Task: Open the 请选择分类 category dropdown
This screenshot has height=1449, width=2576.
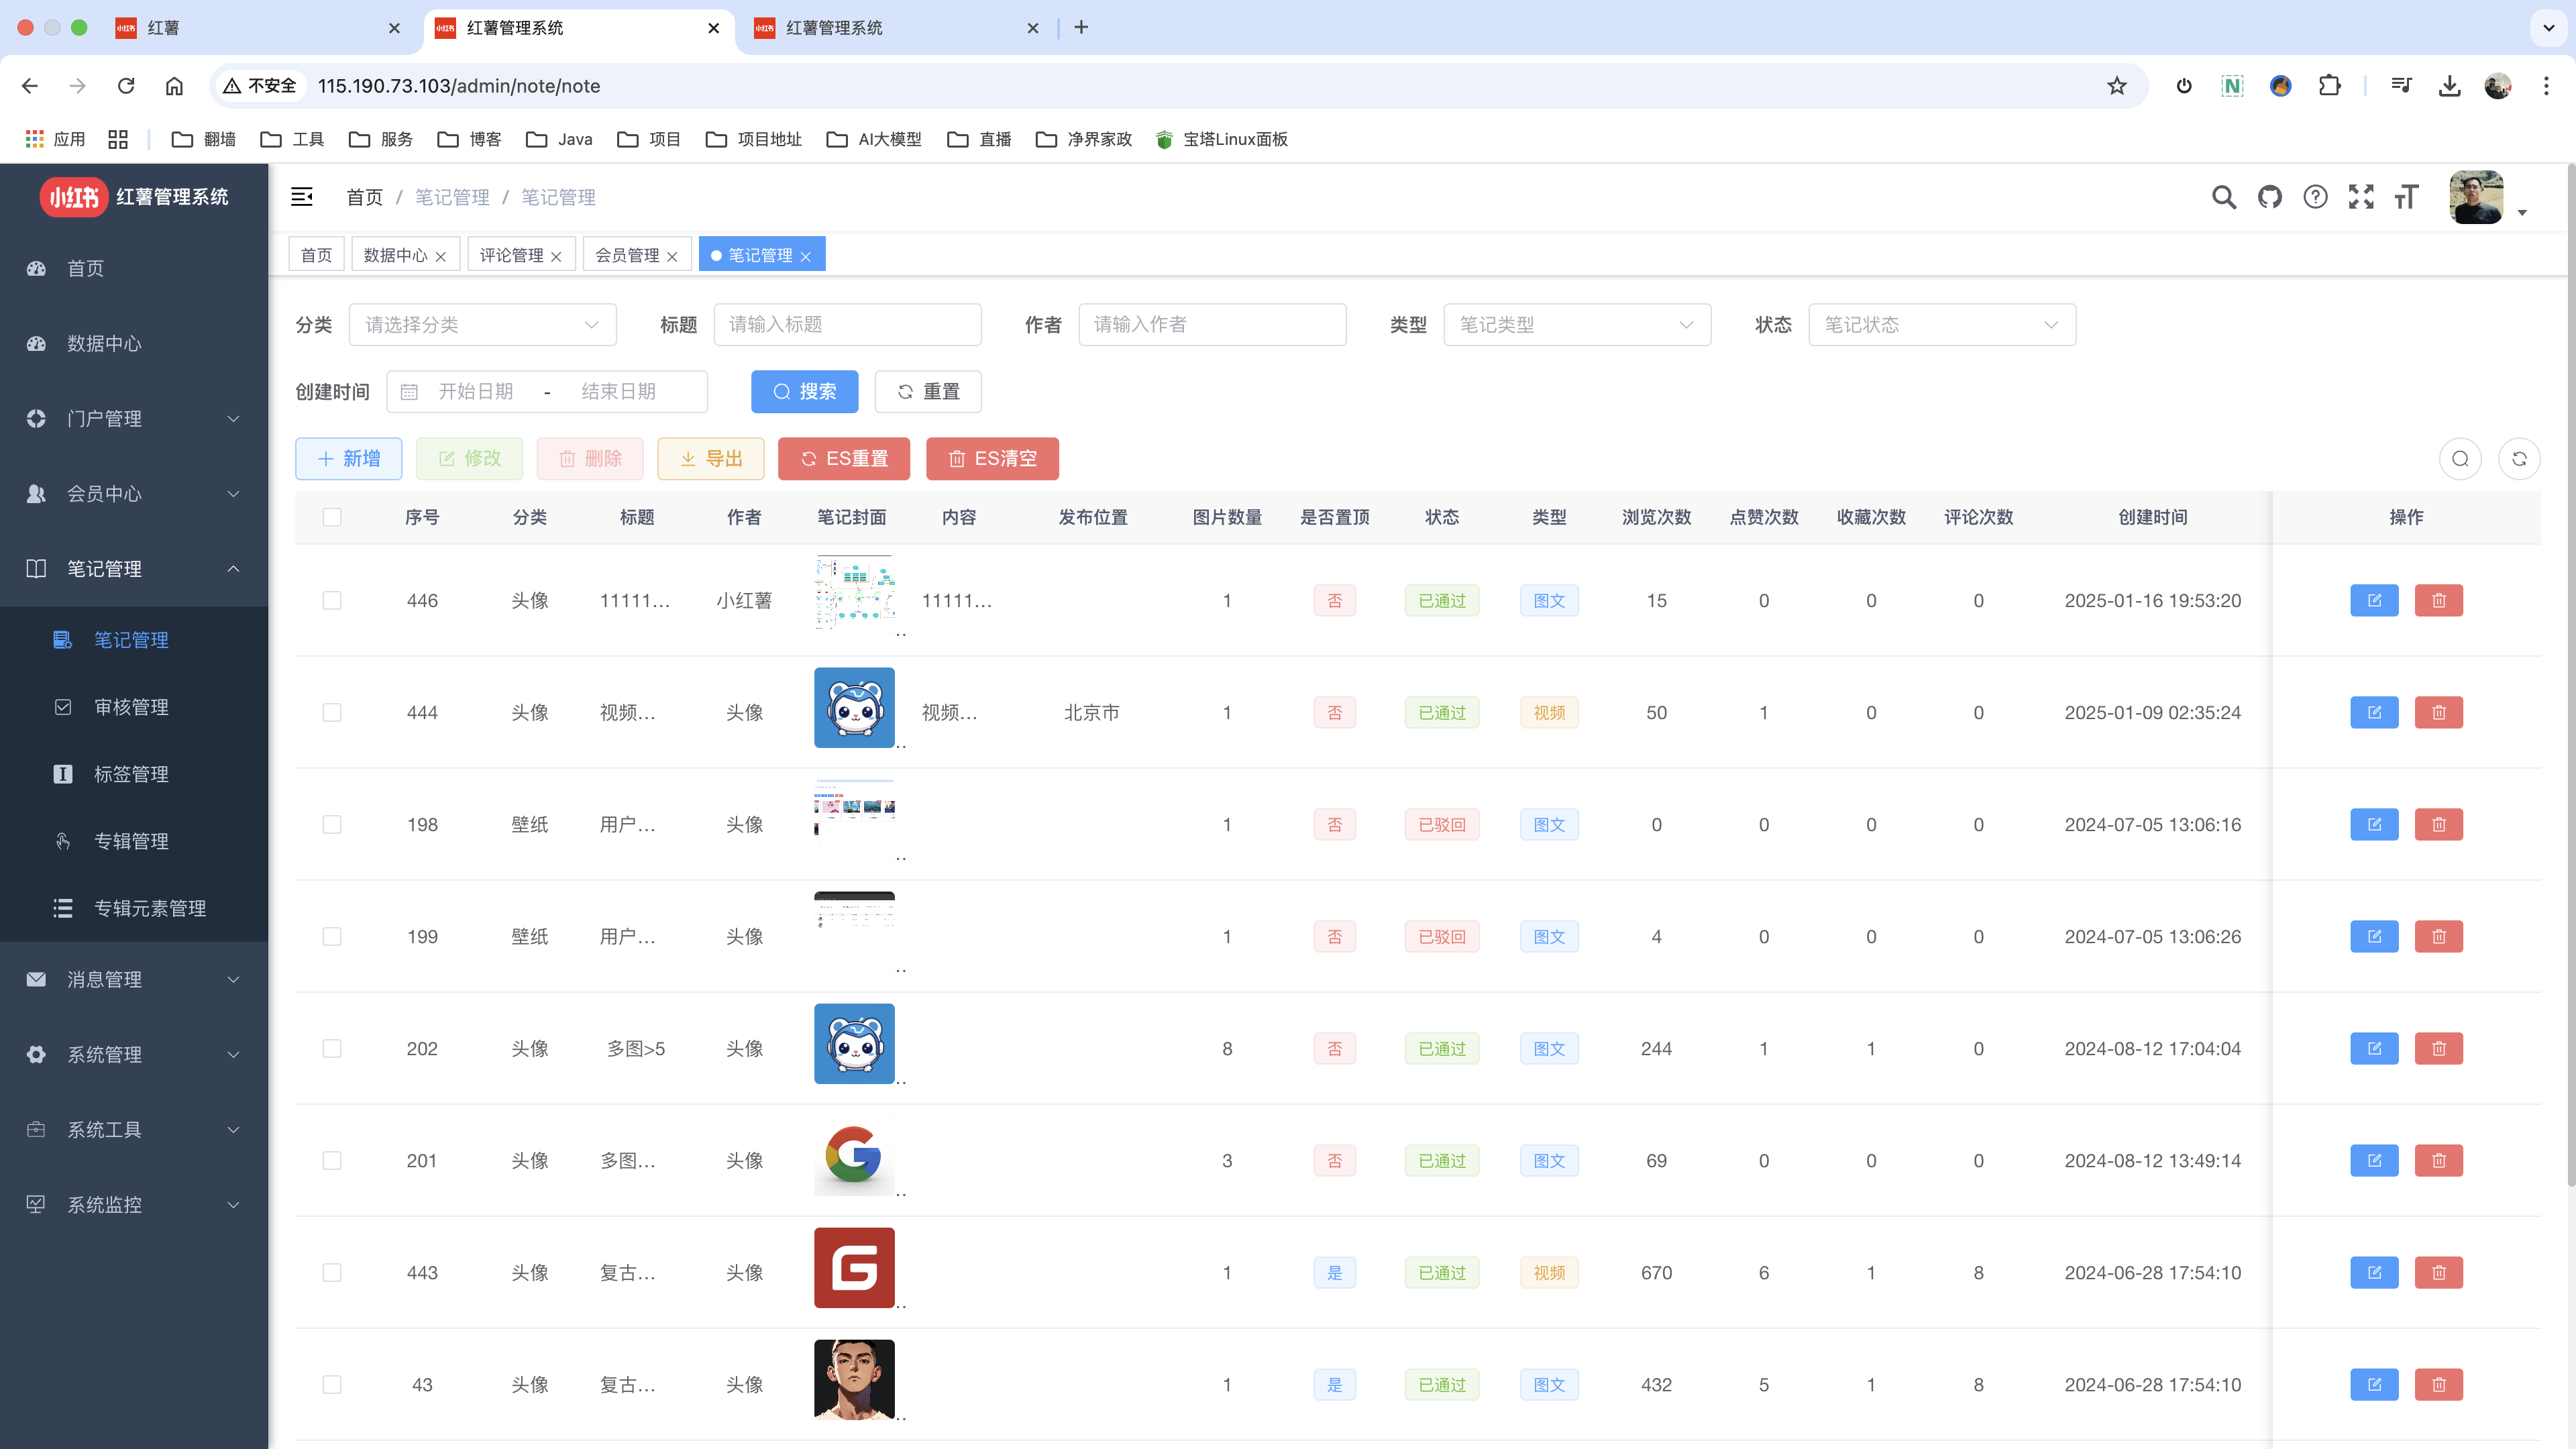Action: point(482,325)
